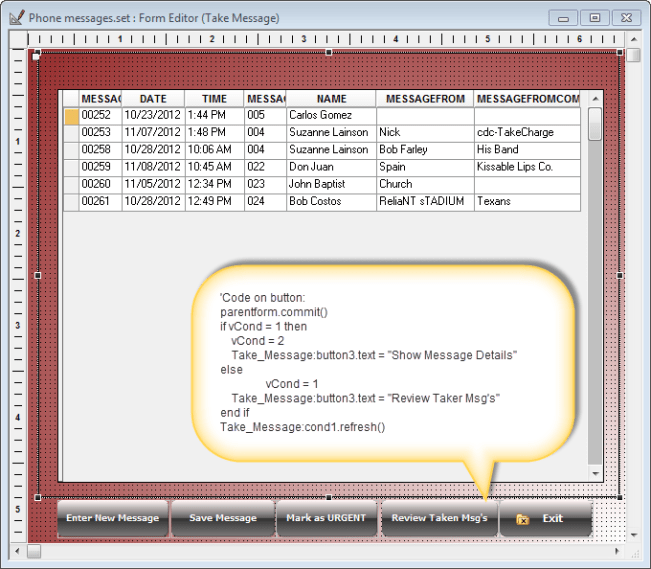Click the grid's vertical scrollbar thumb
Viewport: 651px width, 569px height.
(595, 125)
